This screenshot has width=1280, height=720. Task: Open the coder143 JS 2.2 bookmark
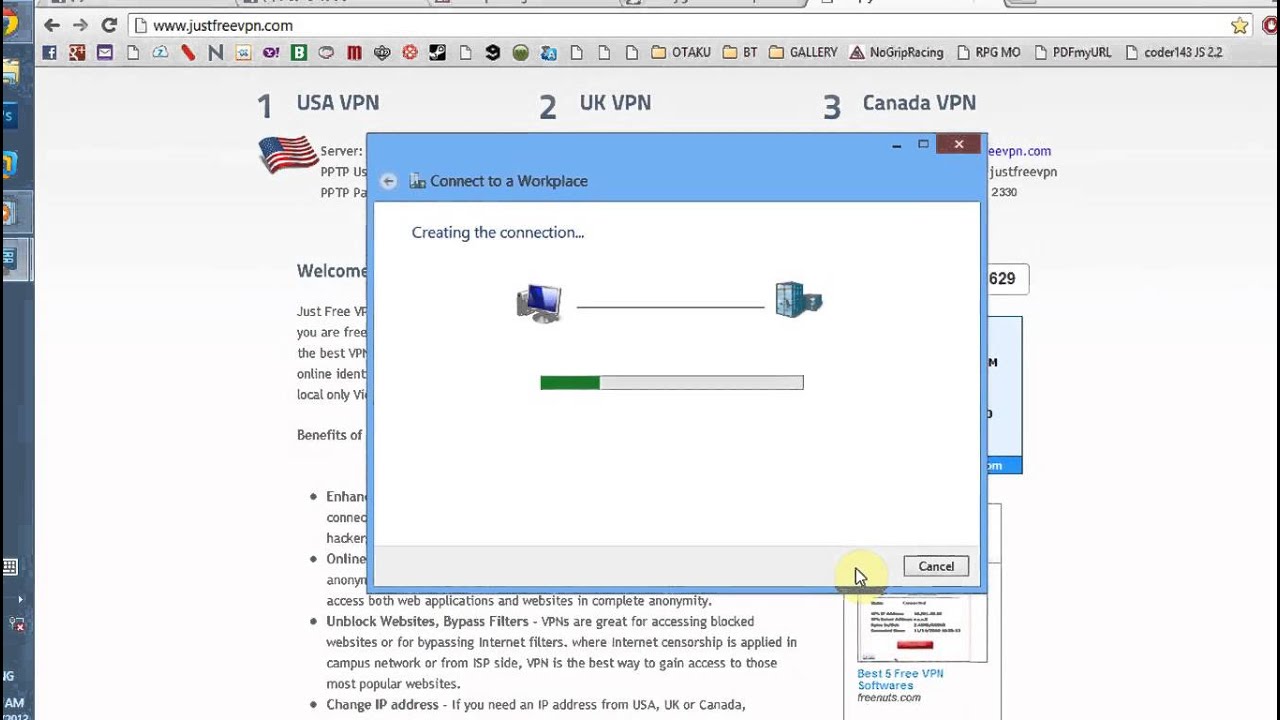click(1174, 52)
